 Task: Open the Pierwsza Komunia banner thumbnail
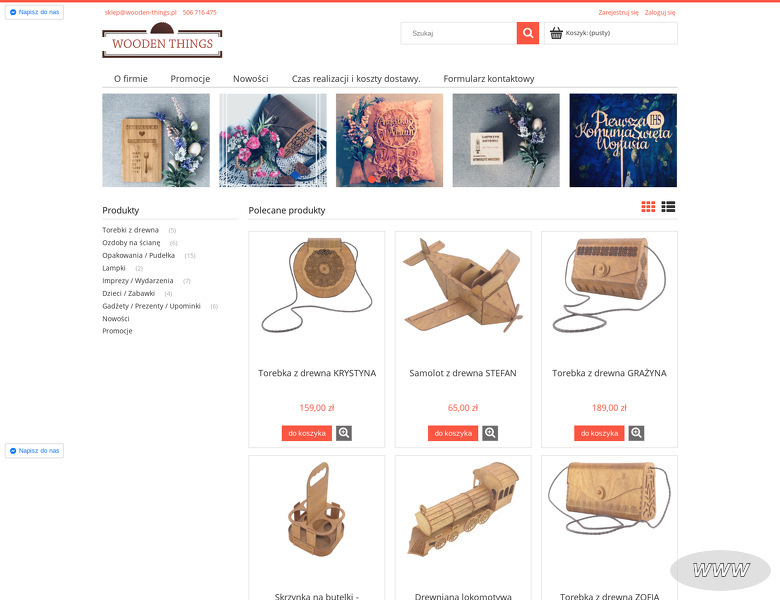pyautogui.click(x=623, y=140)
